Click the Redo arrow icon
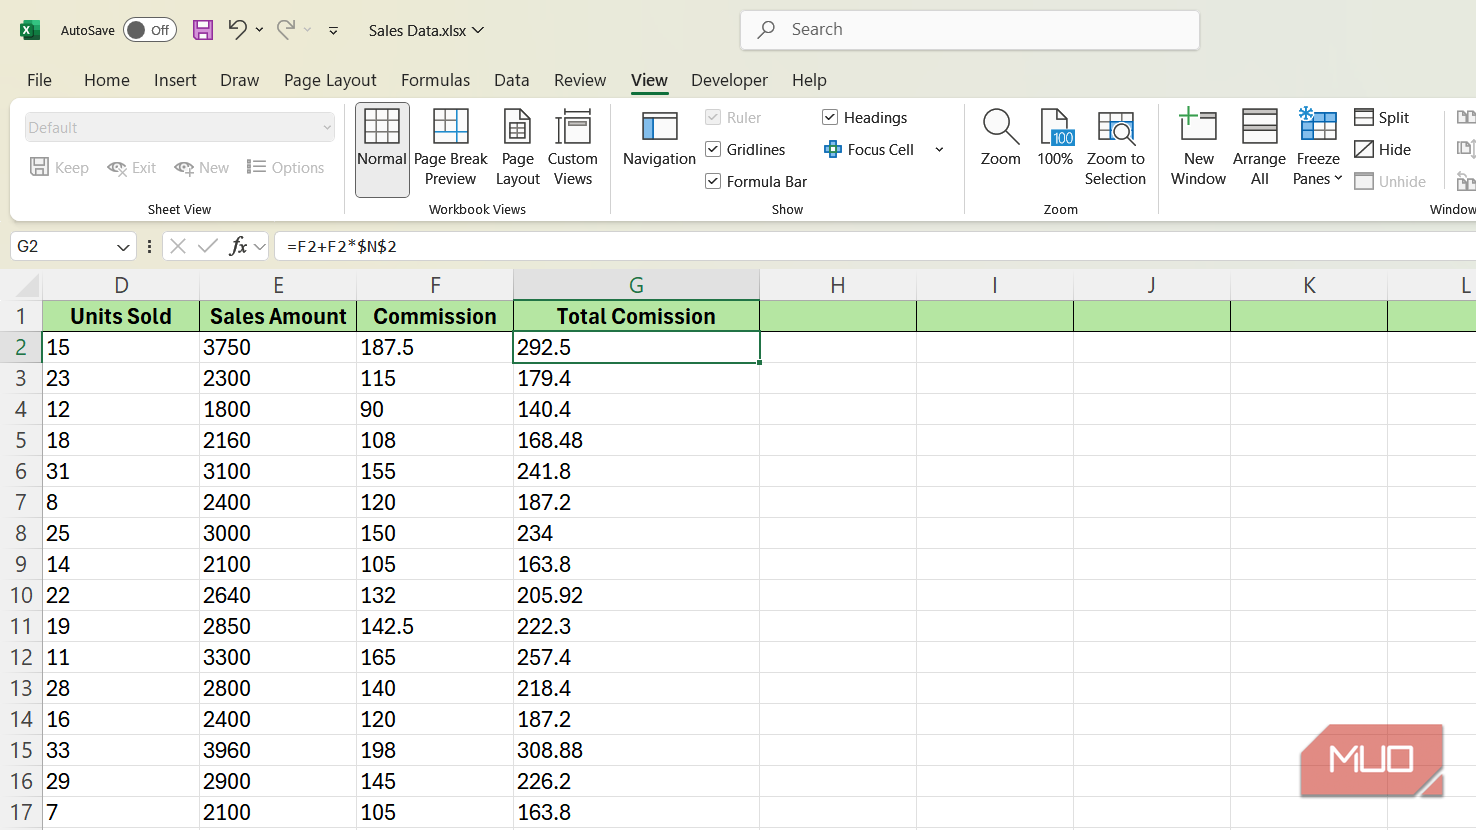Viewport: 1476px width, 830px height. [x=286, y=30]
